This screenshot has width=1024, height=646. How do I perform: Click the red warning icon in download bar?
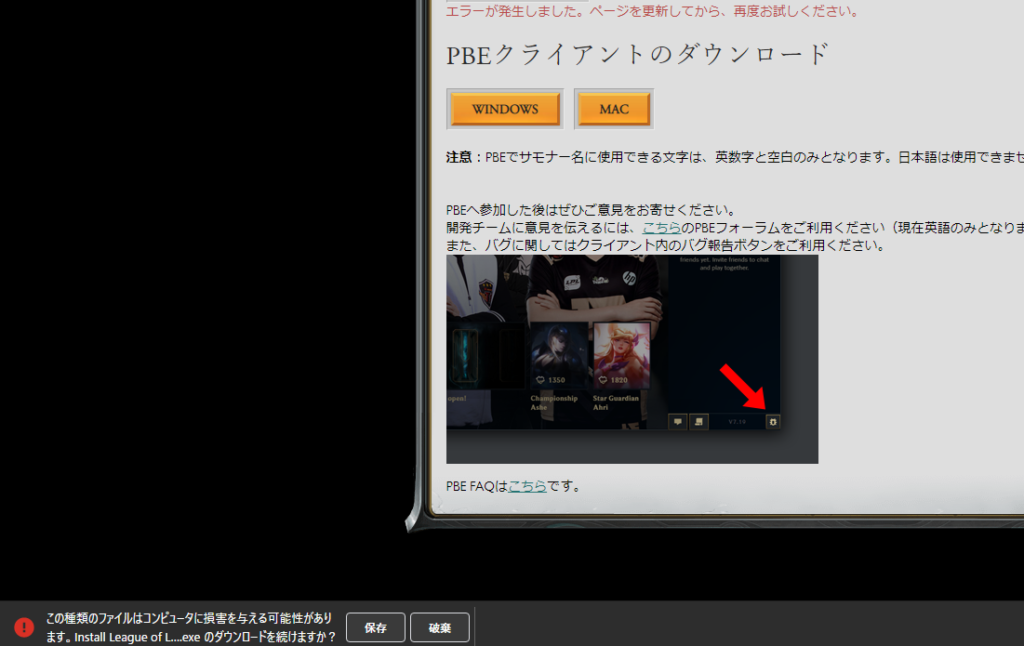[24, 627]
